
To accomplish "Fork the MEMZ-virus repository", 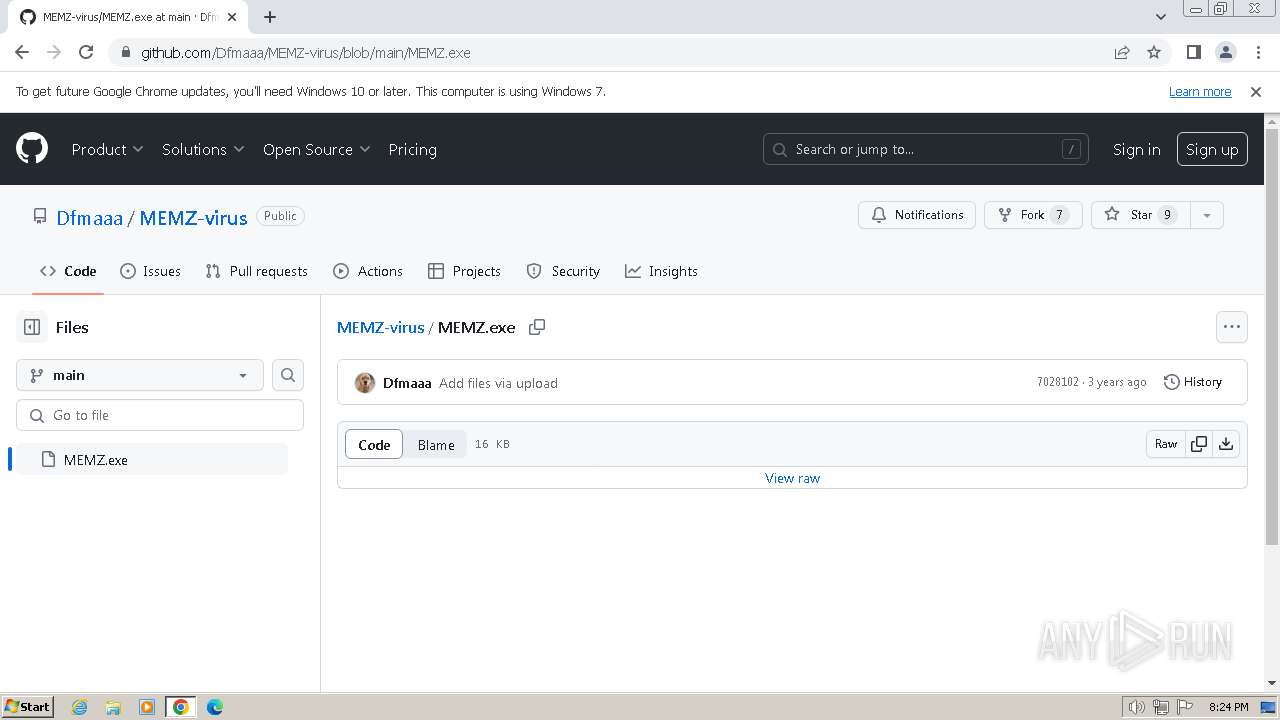I will tap(1033, 215).
